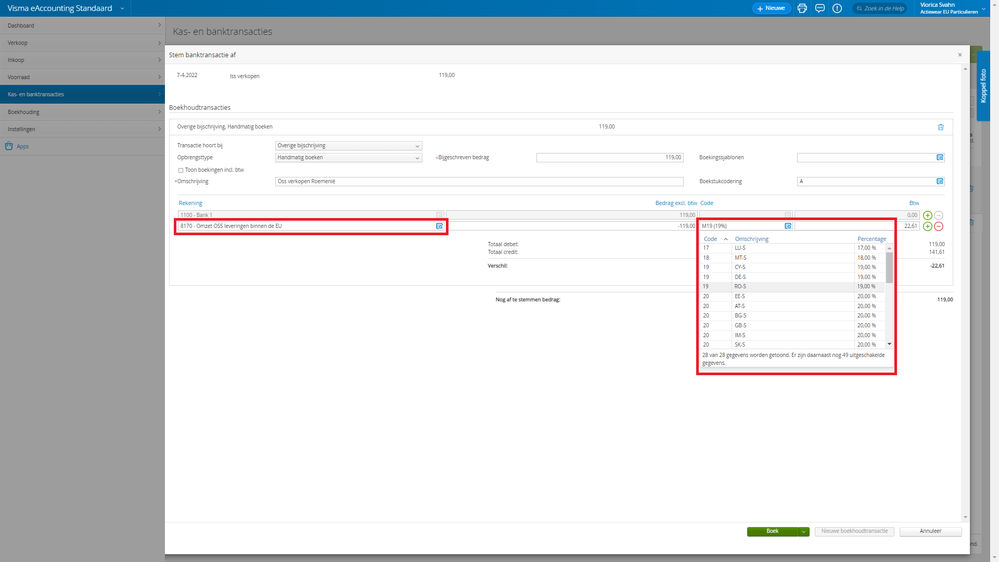Select the BG-S 20% code row
The image size is (999, 562).
coord(793,315)
